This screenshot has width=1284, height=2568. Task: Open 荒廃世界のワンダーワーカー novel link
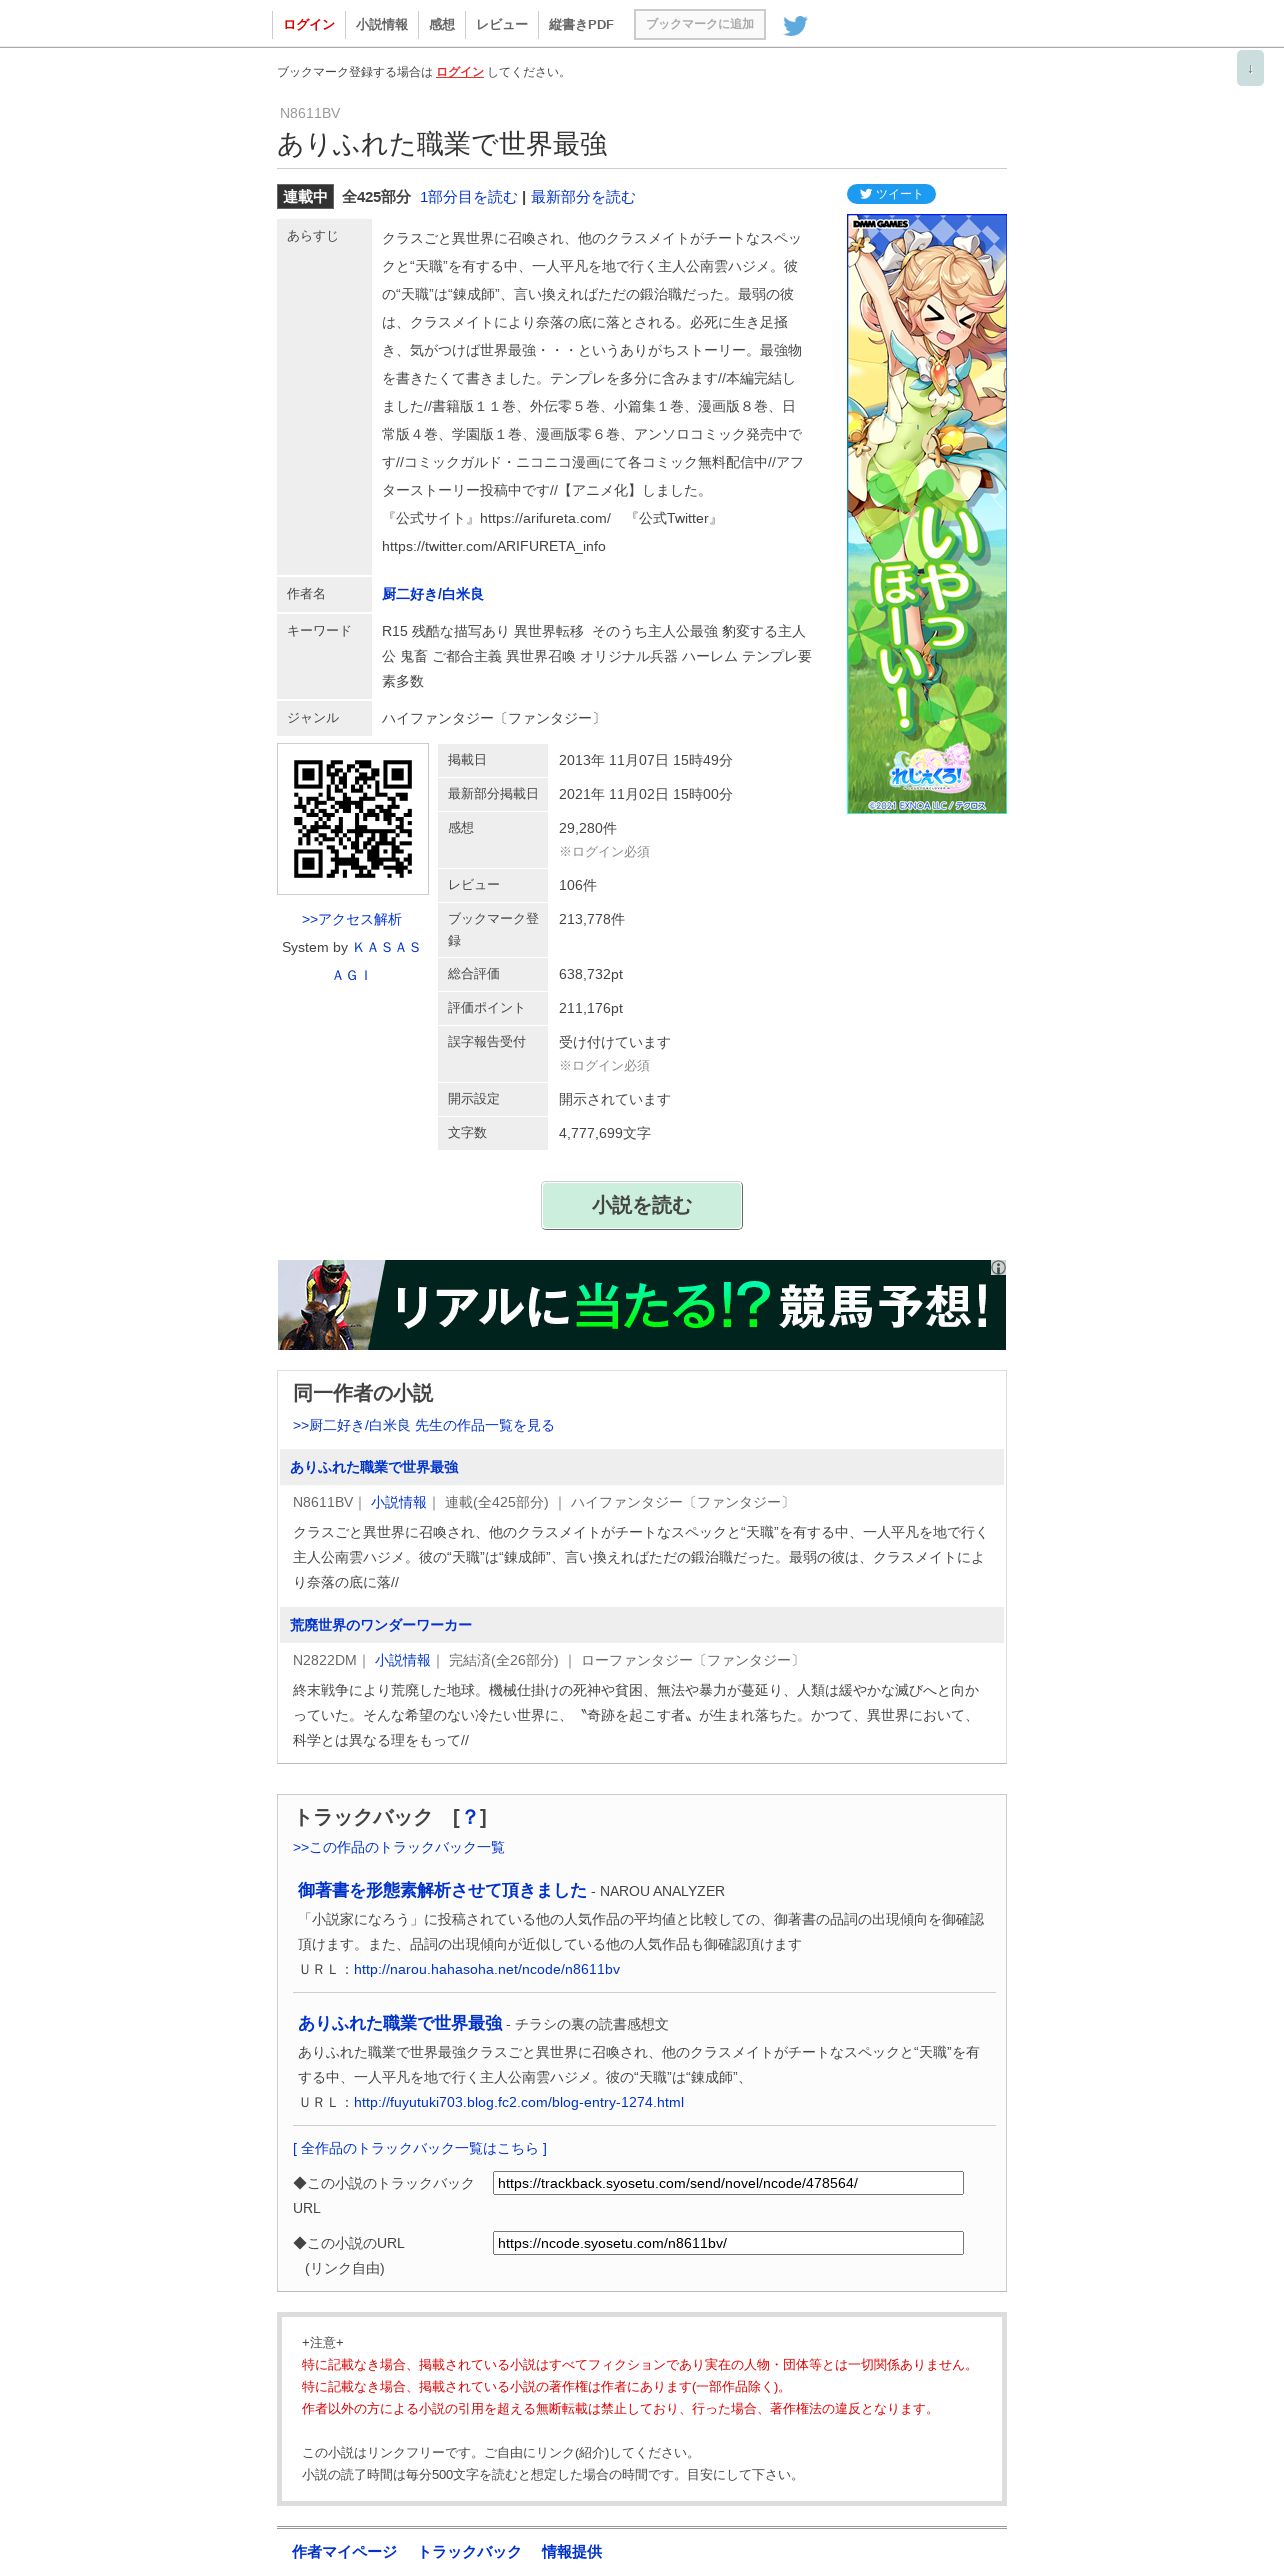[381, 1625]
